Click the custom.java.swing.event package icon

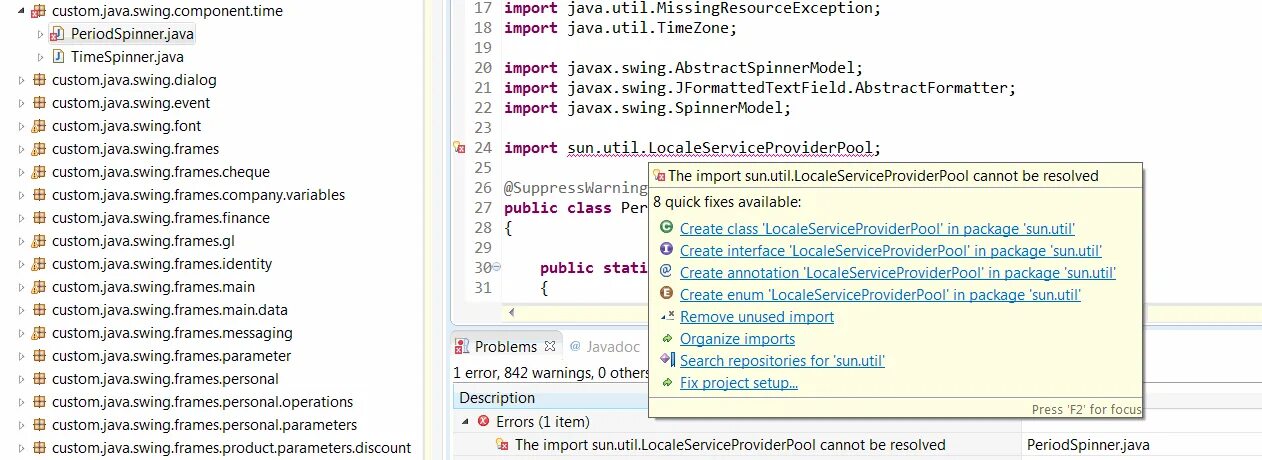click(x=39, y=103)
